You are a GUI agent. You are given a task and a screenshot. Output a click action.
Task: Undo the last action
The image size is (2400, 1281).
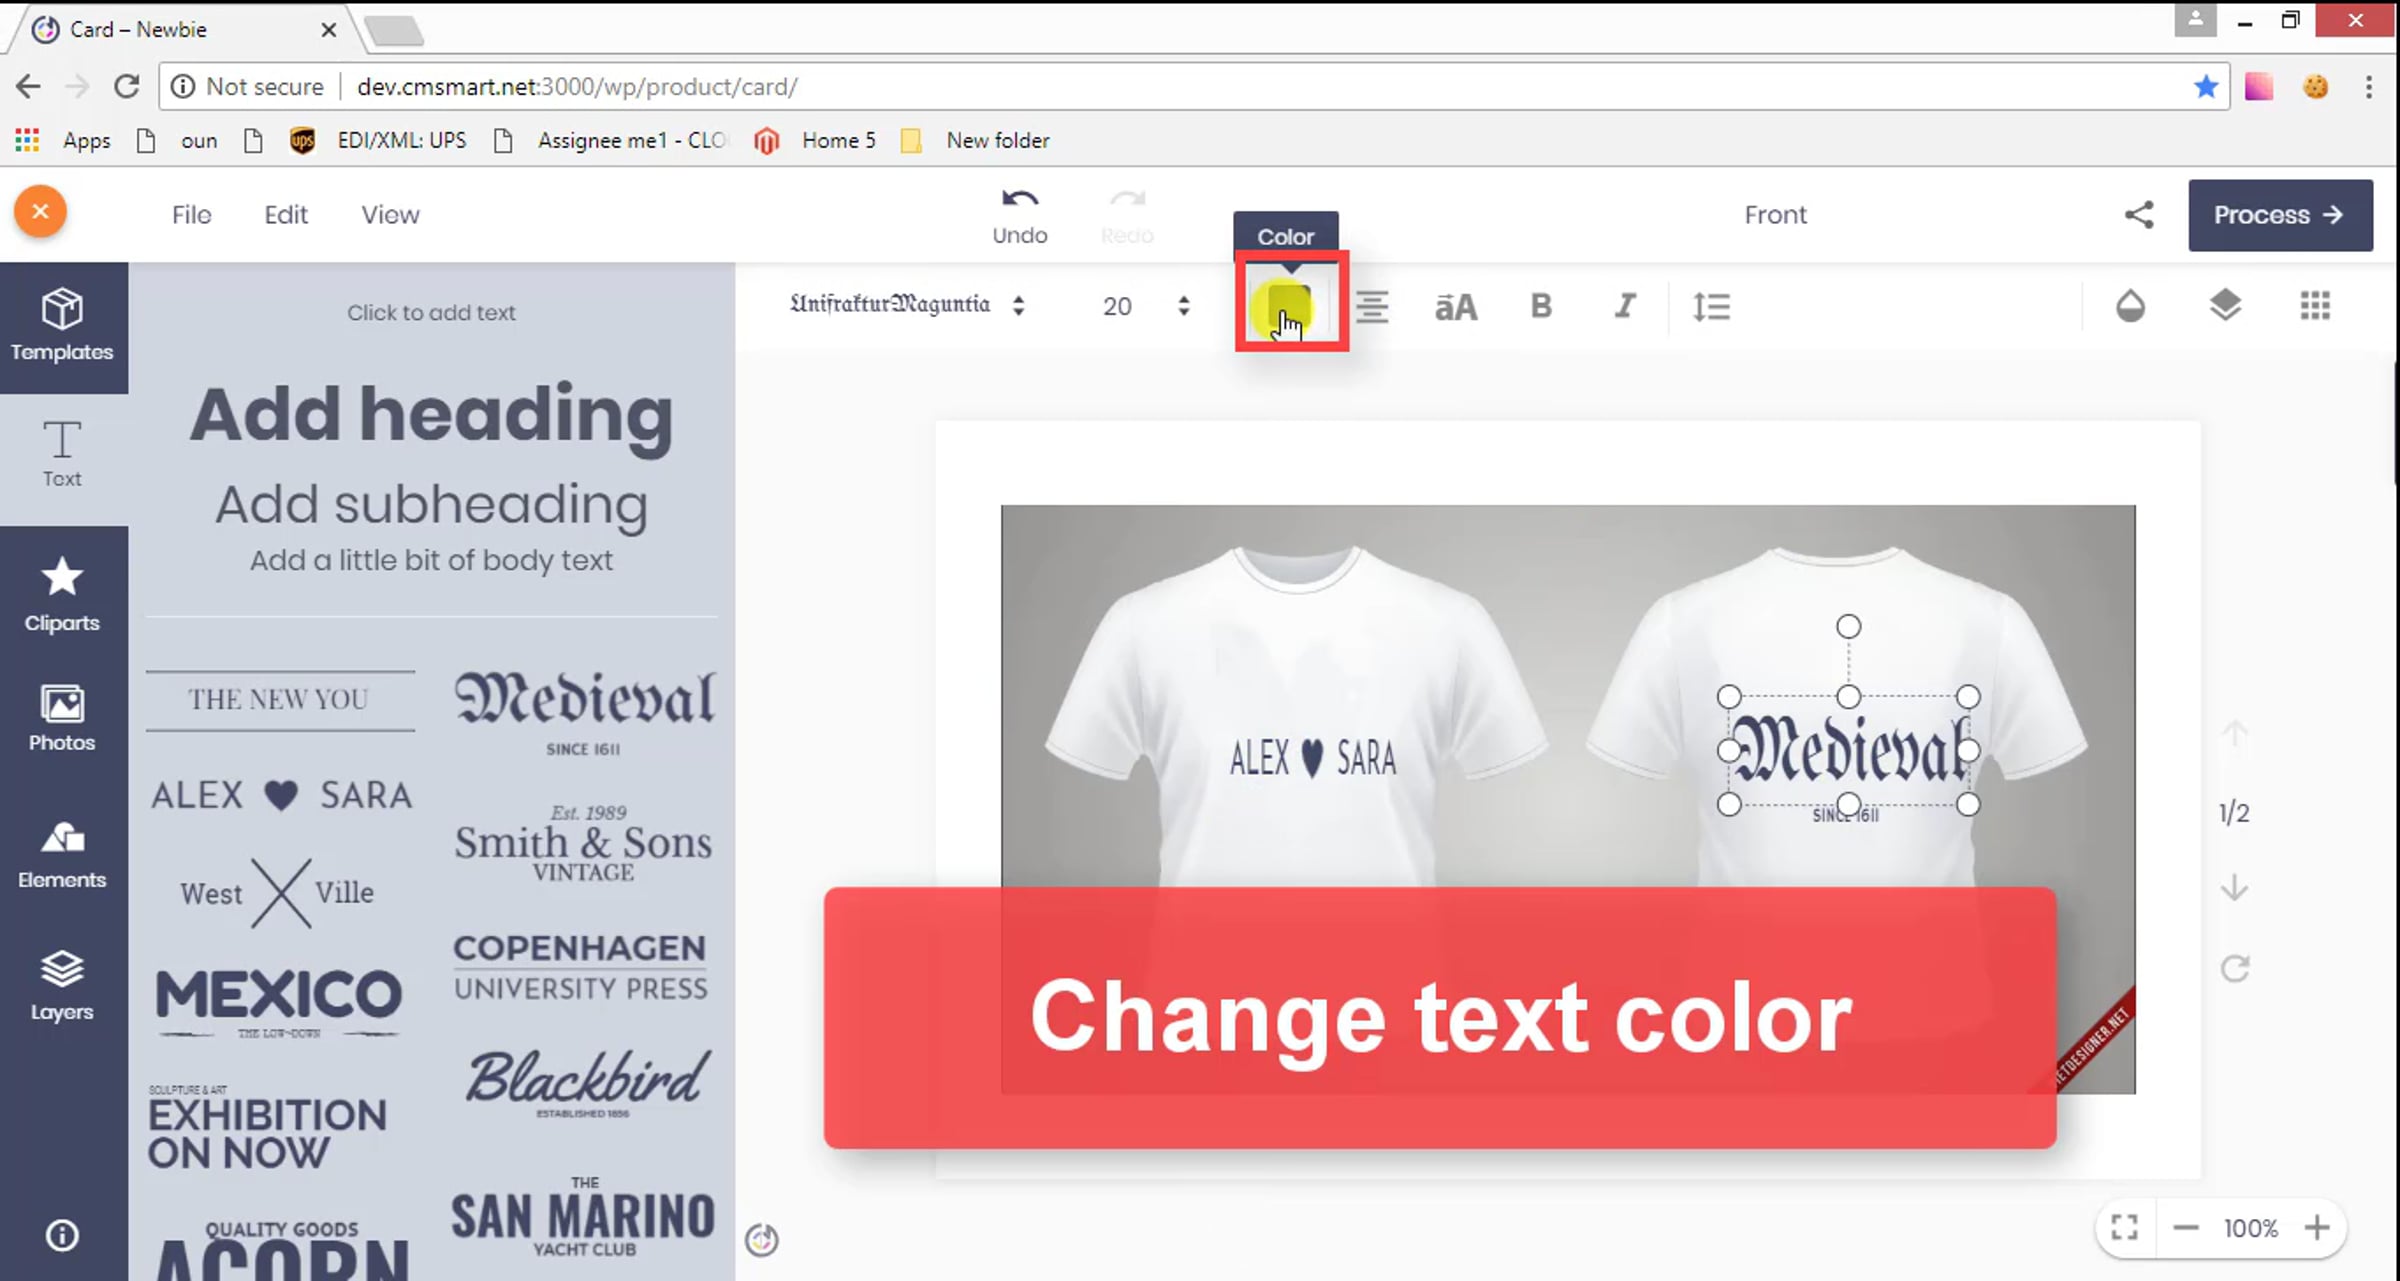pyautogui.click(x=1020, y=216)
